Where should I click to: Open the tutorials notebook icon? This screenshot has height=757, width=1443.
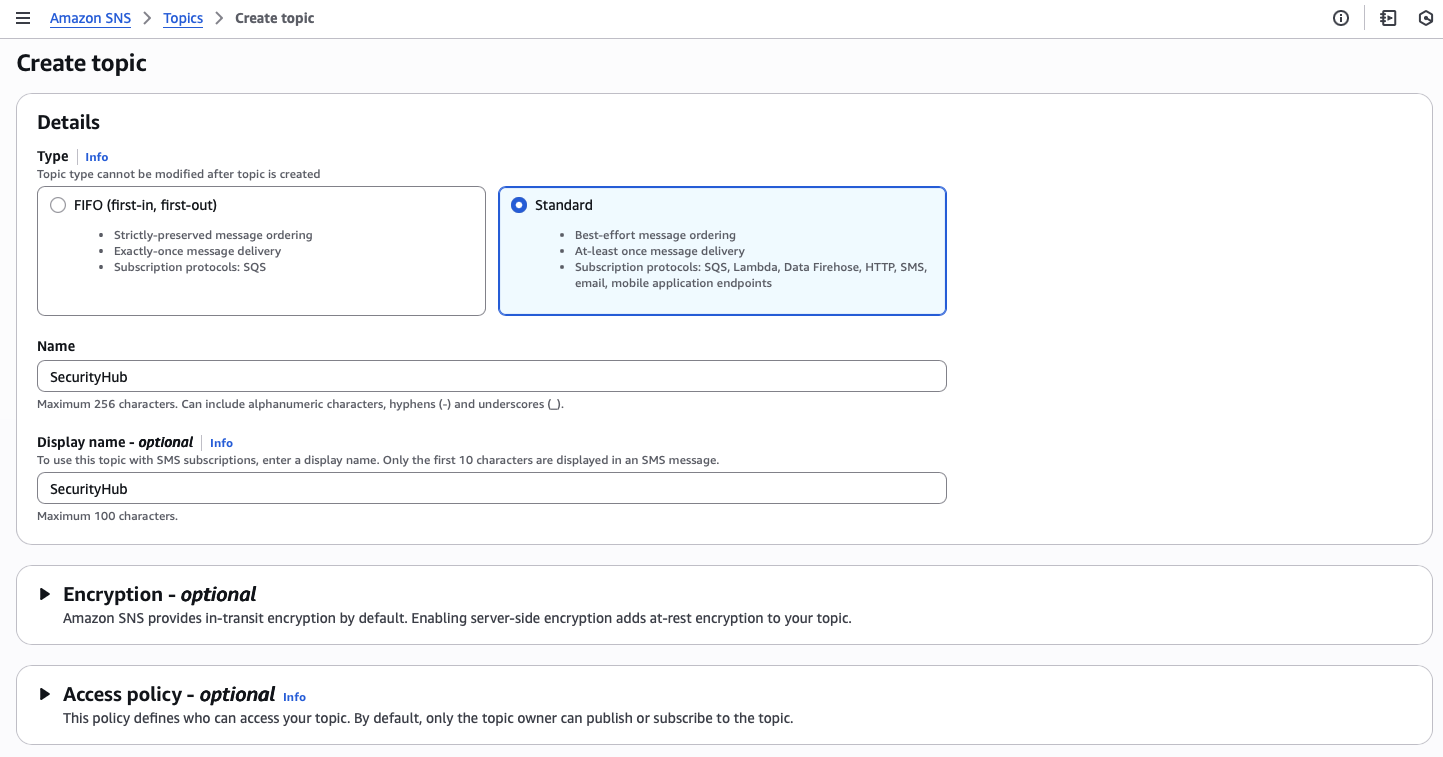[x=1388, y=18]
